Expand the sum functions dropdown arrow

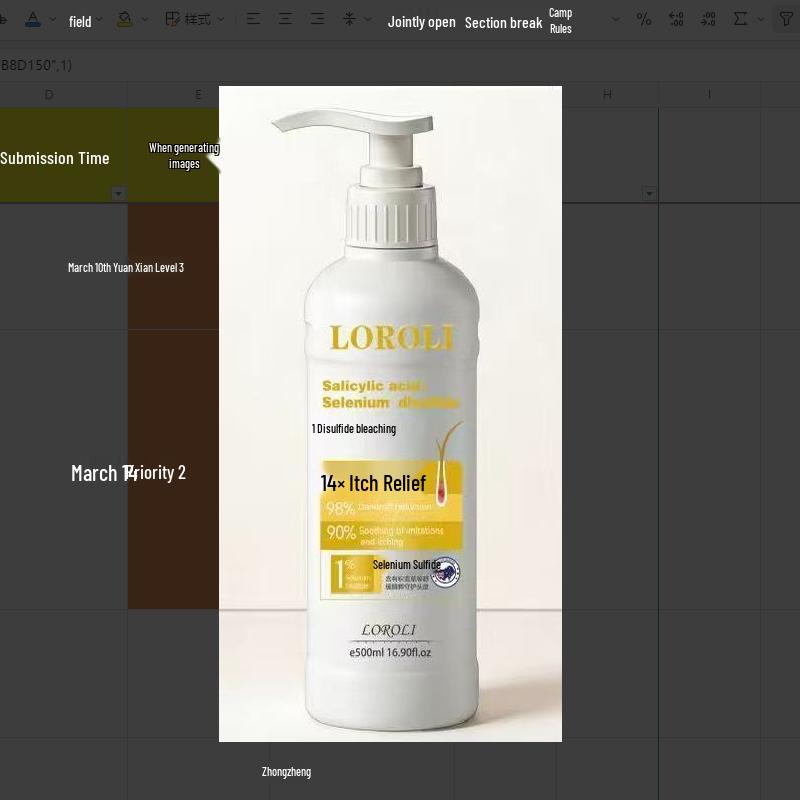(761, 20)
